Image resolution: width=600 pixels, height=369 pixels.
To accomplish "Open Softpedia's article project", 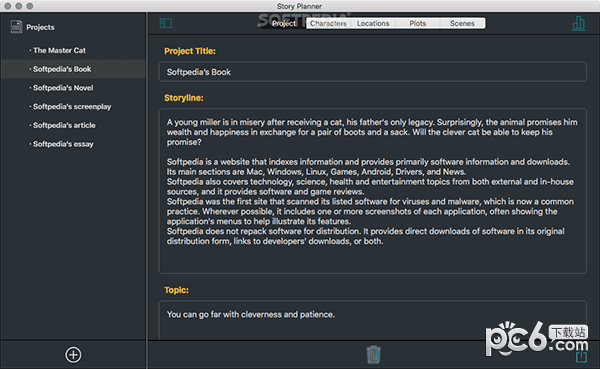I will 73,125.
